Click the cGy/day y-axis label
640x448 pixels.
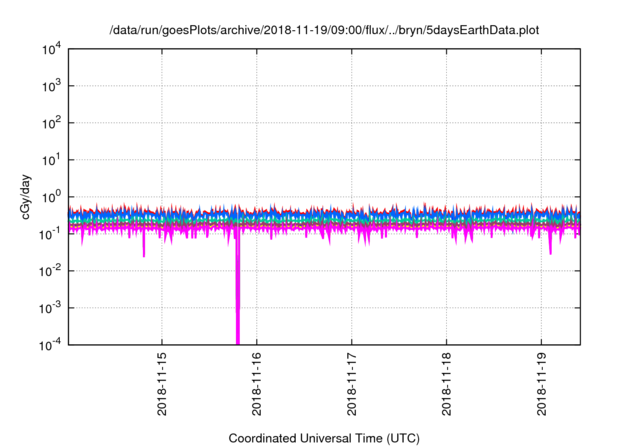point(26,197)
